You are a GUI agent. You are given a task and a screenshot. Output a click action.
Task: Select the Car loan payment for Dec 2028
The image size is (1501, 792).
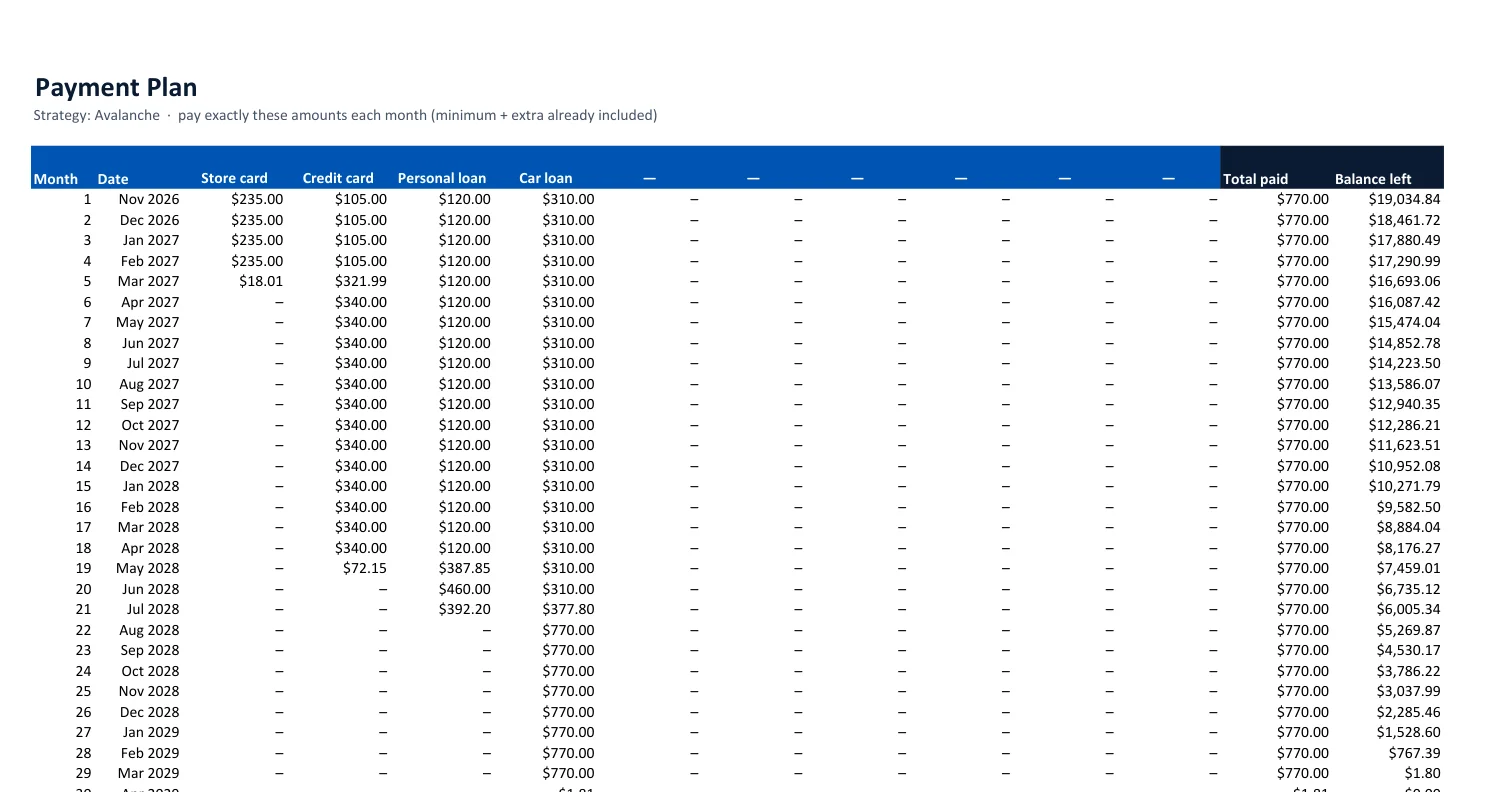568,712
